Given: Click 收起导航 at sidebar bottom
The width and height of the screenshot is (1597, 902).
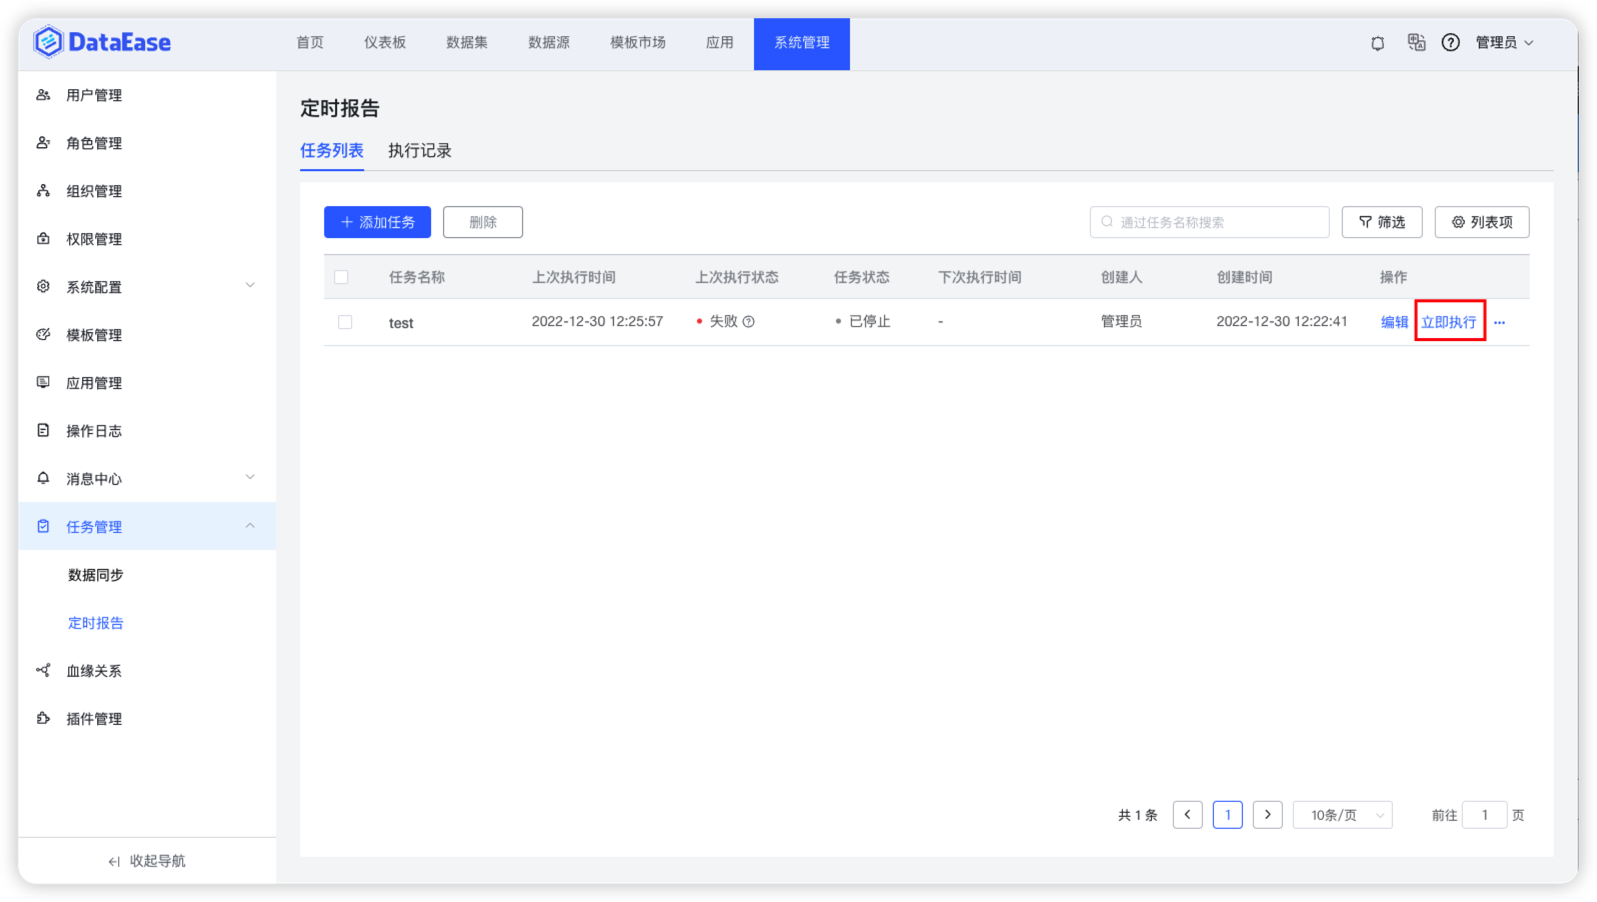Looking at the screenshot, I should coord(147,861).
